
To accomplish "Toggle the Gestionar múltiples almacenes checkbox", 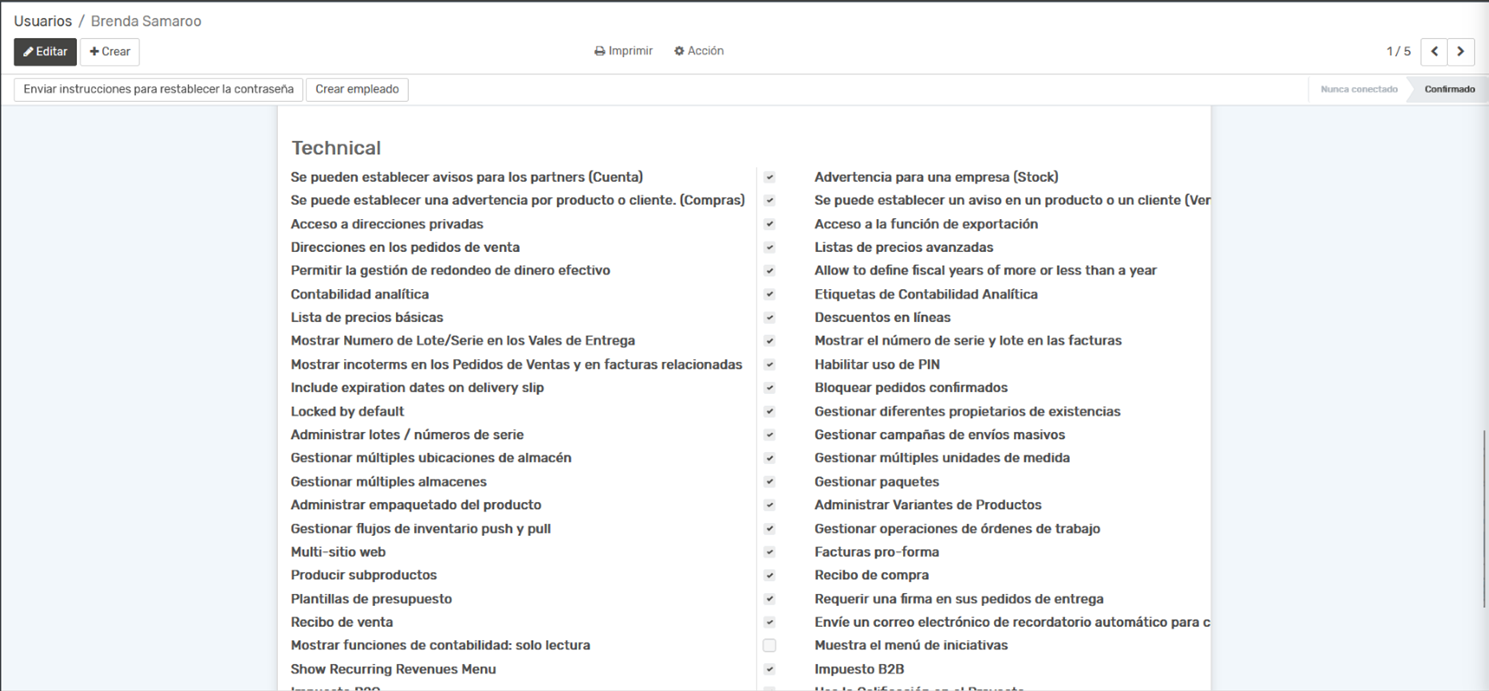I will tap(769, 482).
